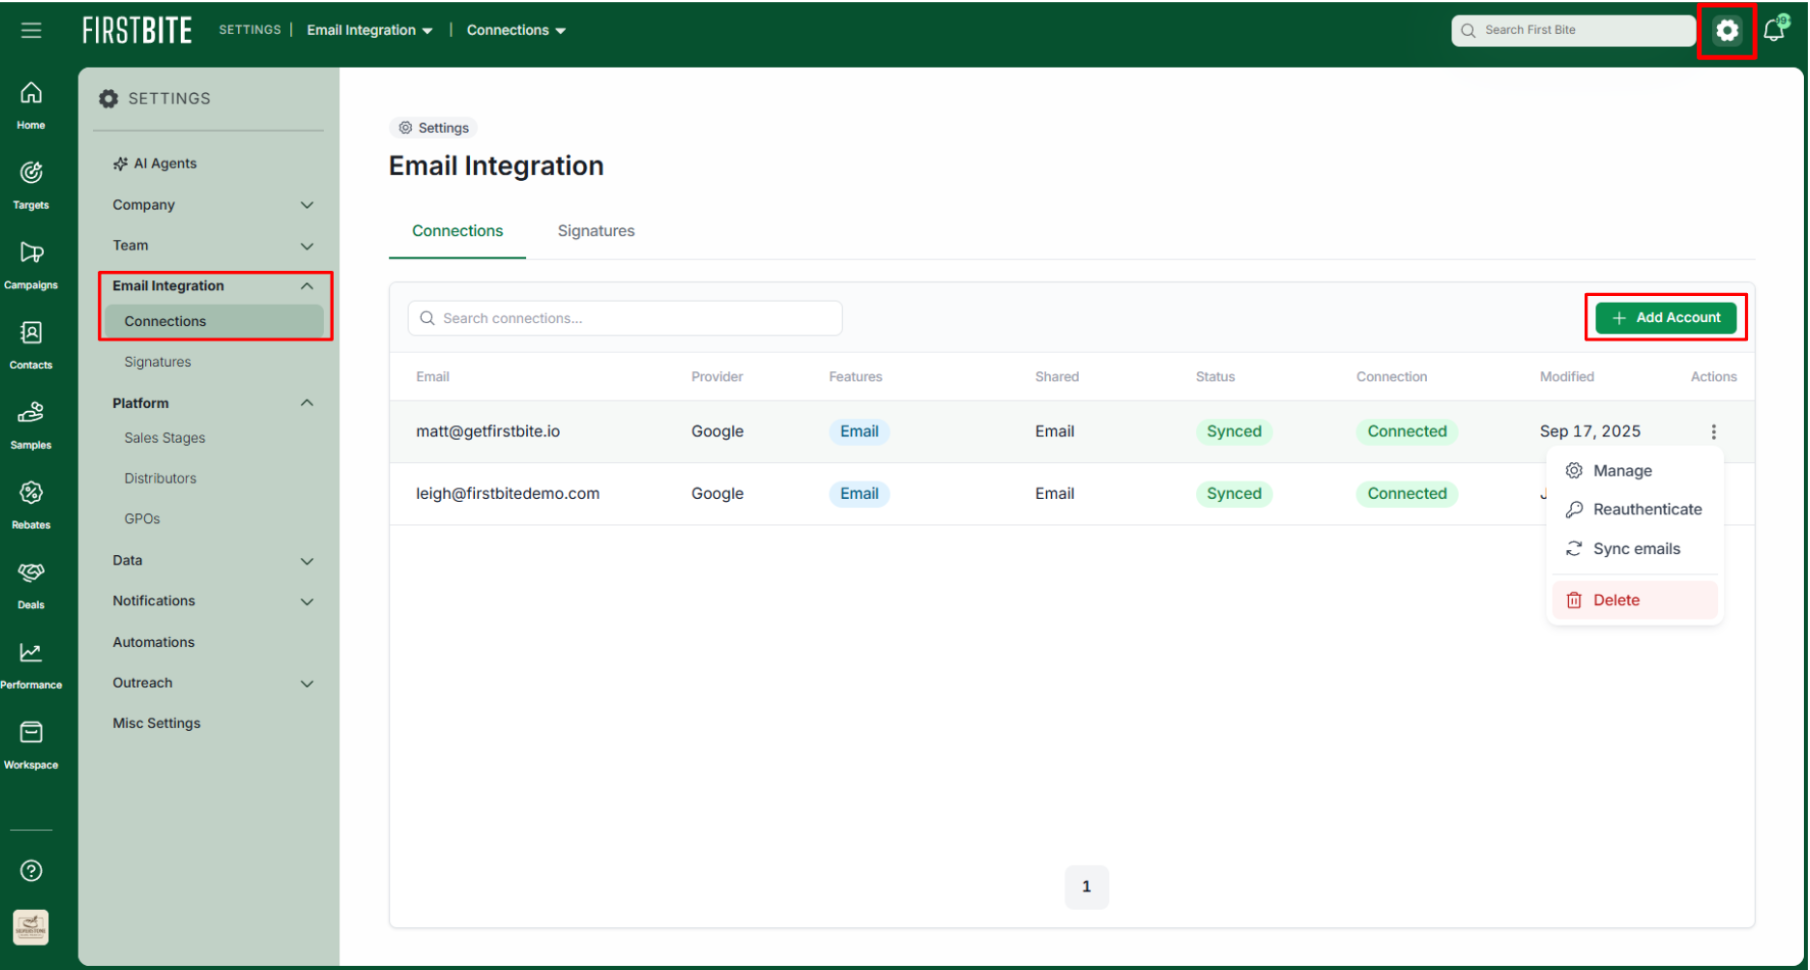This screenshot has height=970, width=1810.
Task: Click the help question mark icon
Action: (x=31, y=871)
